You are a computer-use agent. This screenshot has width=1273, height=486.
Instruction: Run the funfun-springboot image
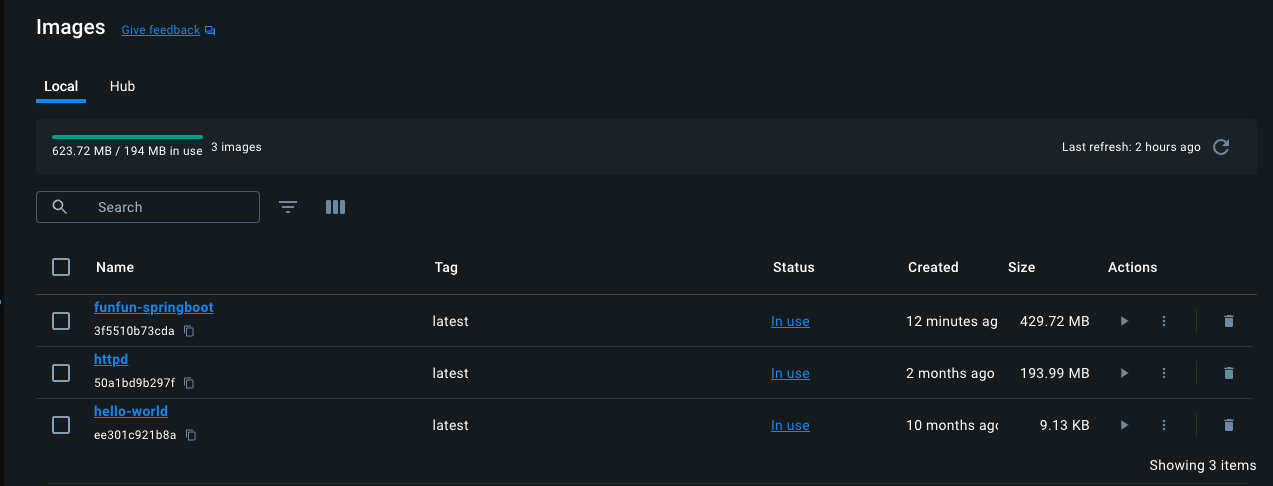[1124, 321]
